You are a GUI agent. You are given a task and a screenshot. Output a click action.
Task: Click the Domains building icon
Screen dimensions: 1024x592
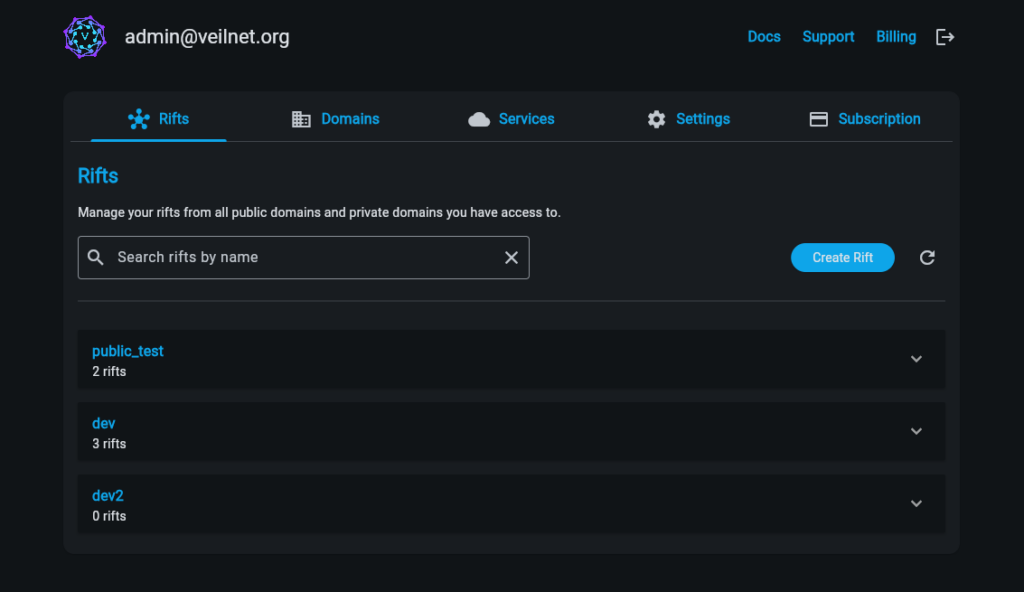coord(301,119)
